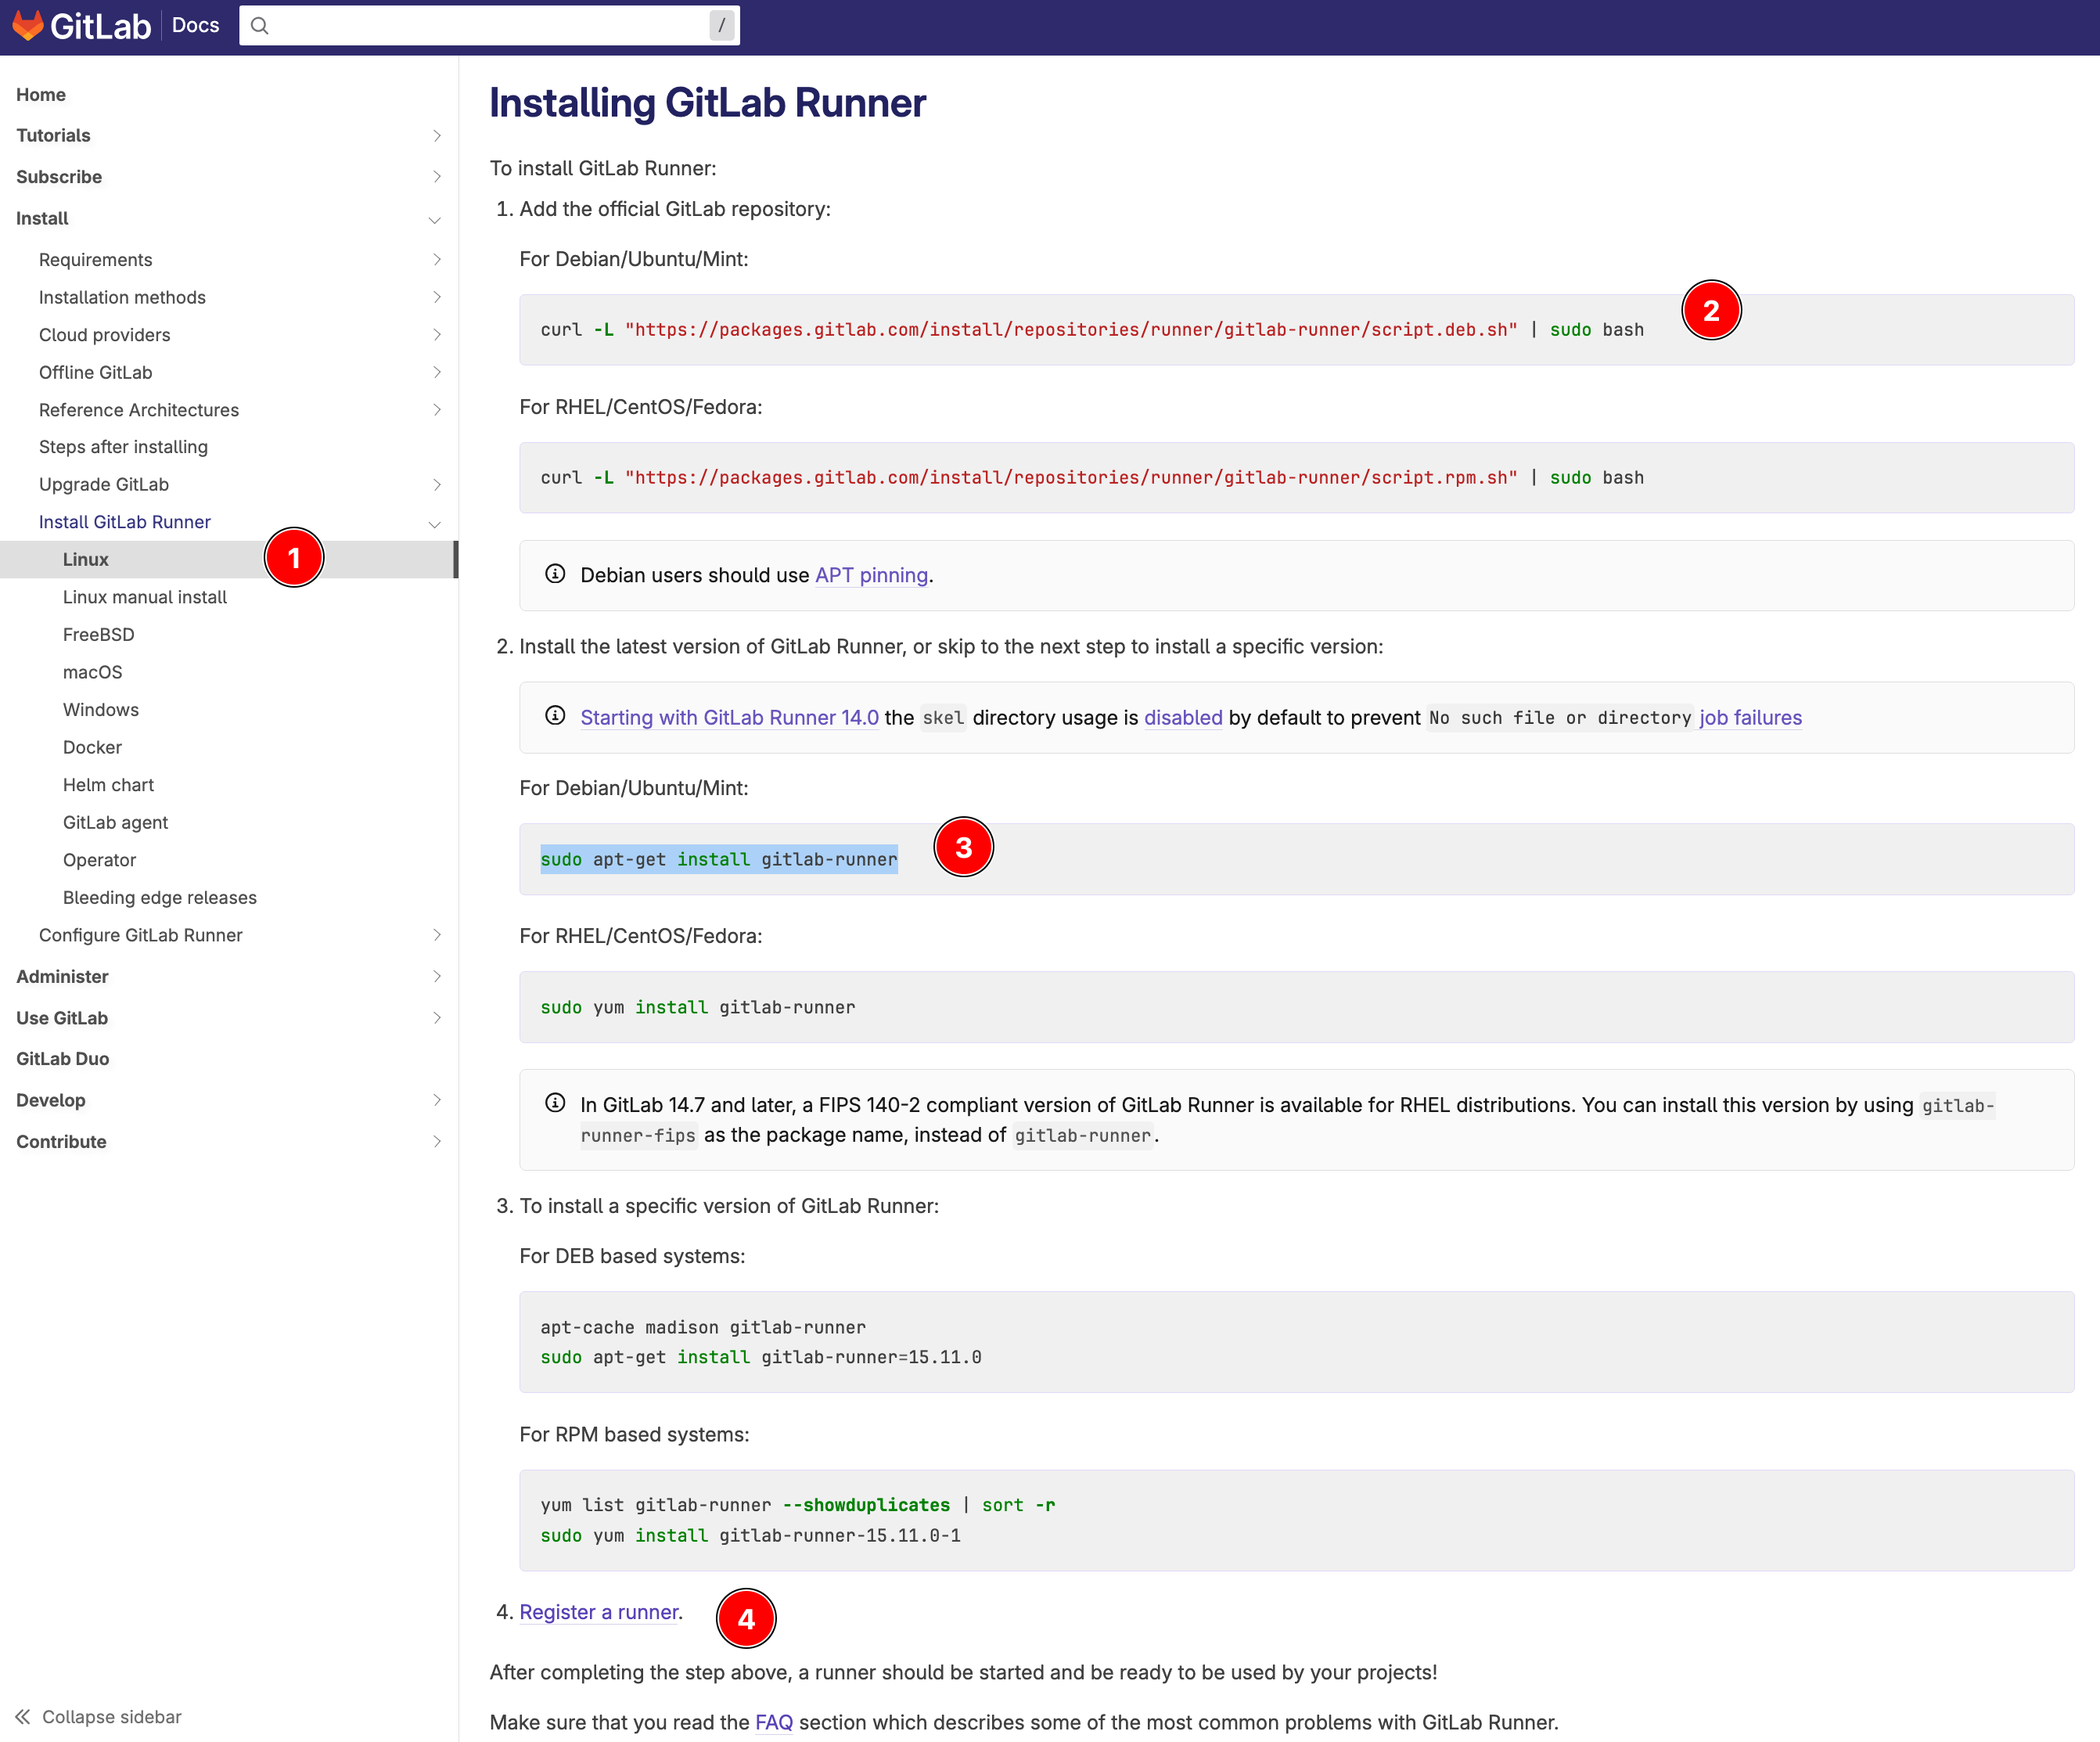Click the GitLab fox logo
This screenshot has width=2100, height=1742.
(x=27, y=25)
